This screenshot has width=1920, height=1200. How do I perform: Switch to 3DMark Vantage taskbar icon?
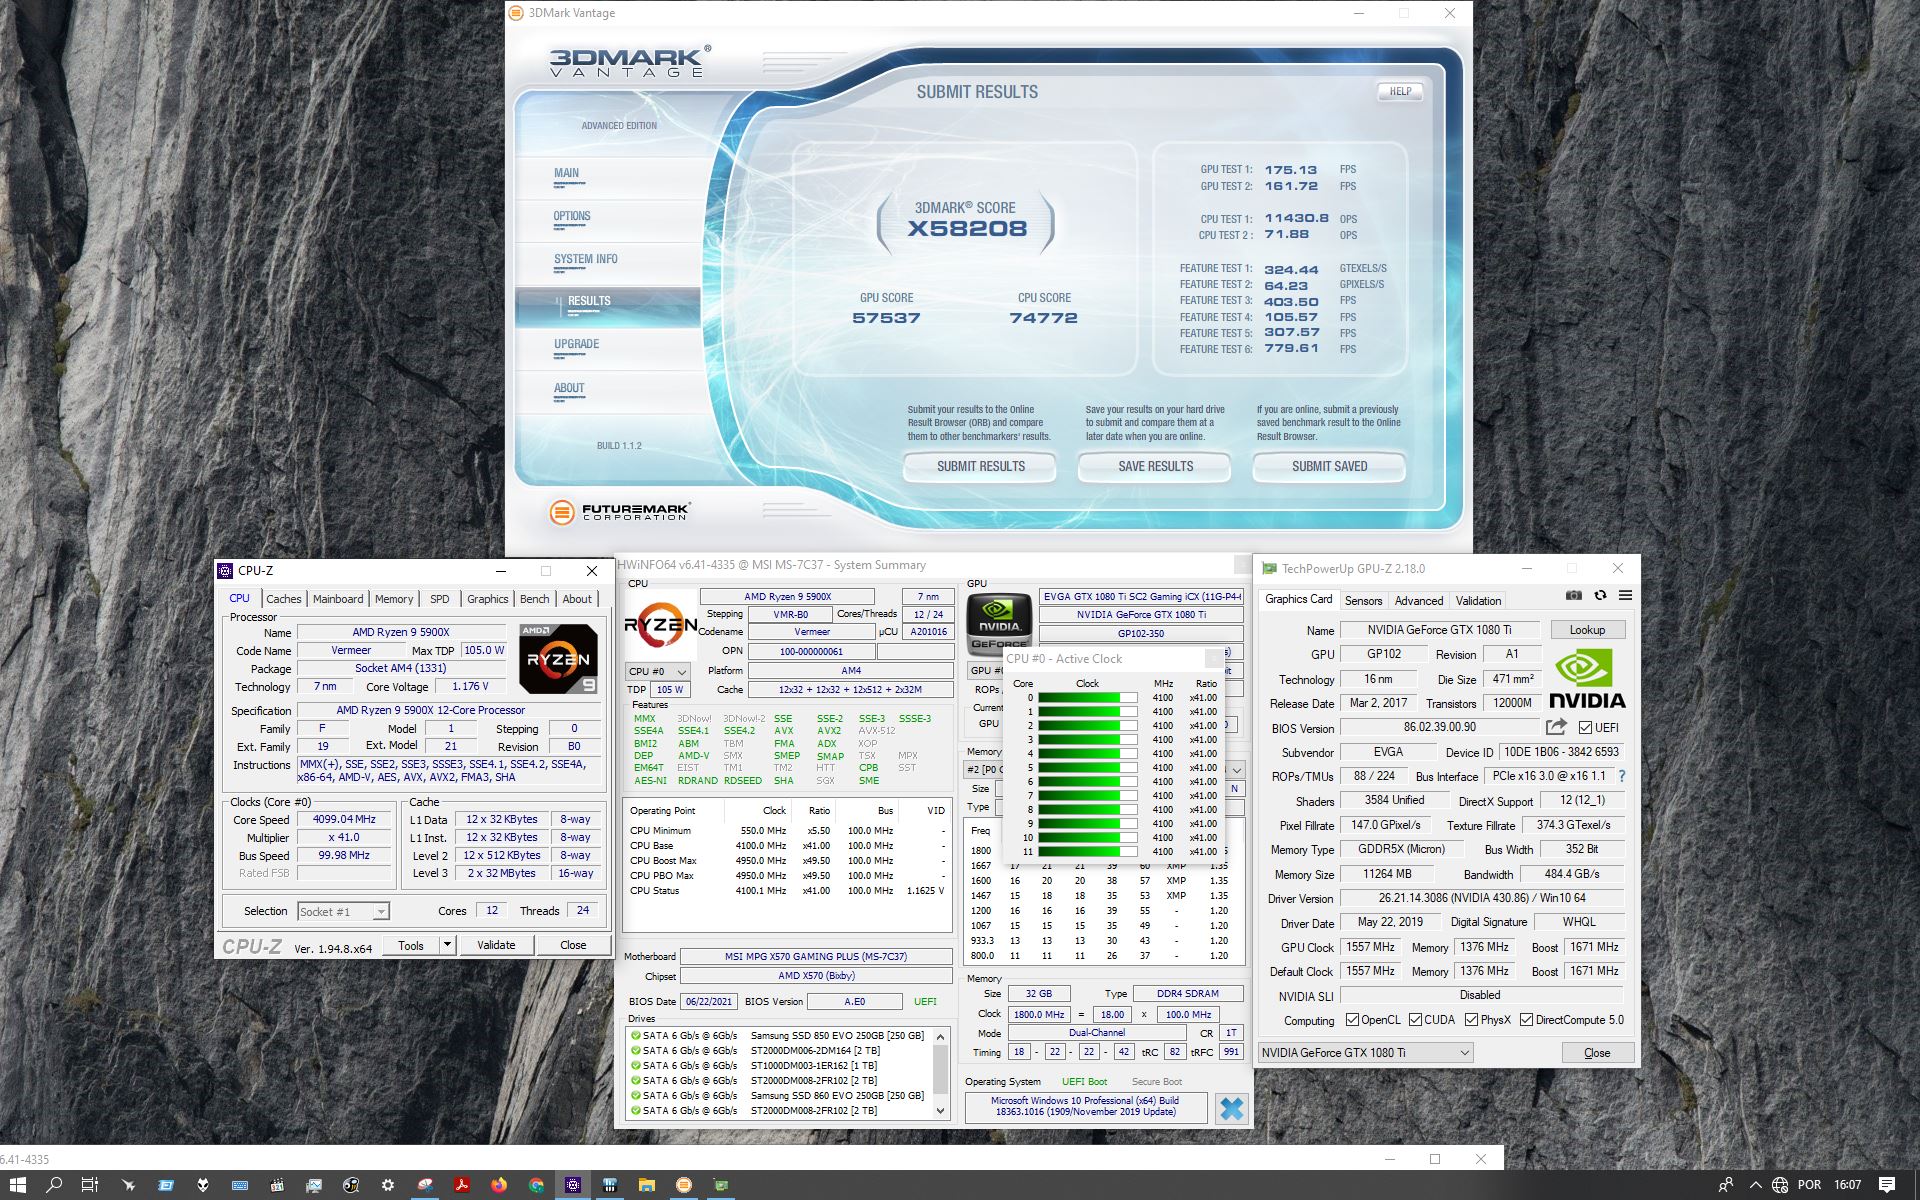[x=684, y=1185]
